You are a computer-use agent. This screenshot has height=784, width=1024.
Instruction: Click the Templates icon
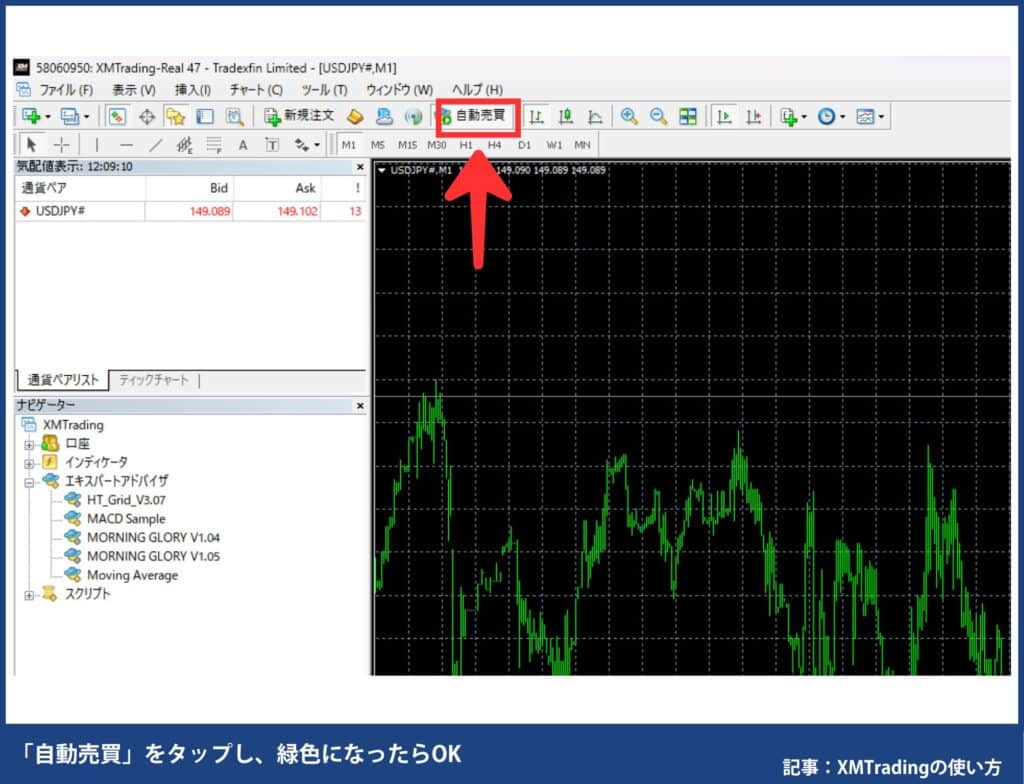click(x=865, y=116)
